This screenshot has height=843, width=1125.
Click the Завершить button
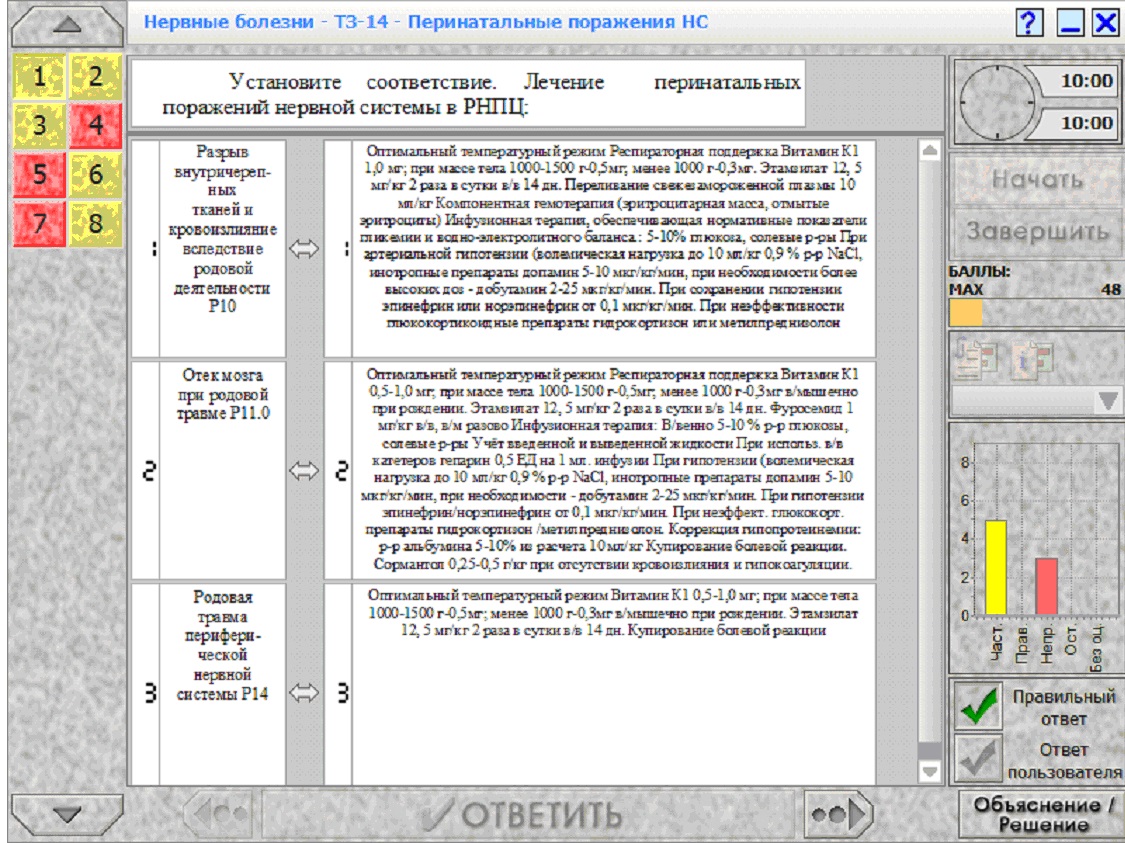pos(1037,232)
